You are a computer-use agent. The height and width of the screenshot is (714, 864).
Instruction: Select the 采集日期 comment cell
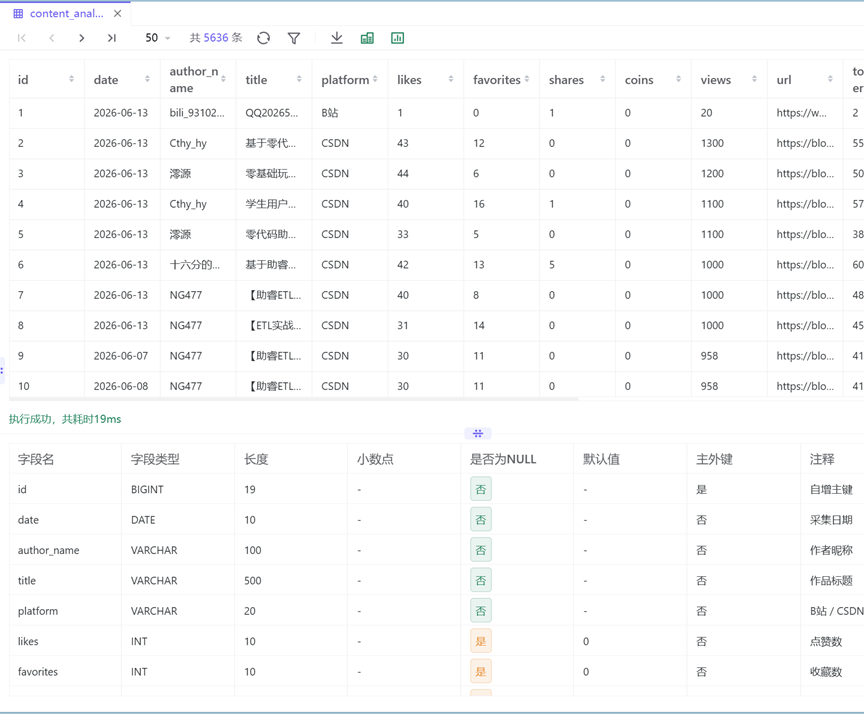[831, 520]
